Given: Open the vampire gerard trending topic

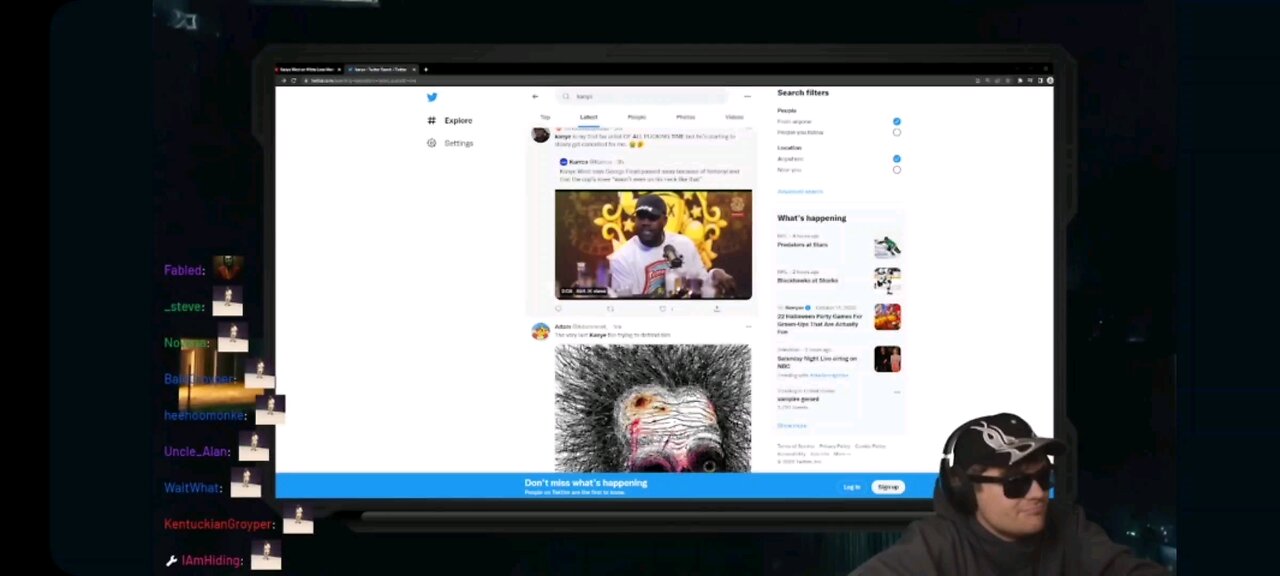Looking at the screenshot, I should (798, 398).
